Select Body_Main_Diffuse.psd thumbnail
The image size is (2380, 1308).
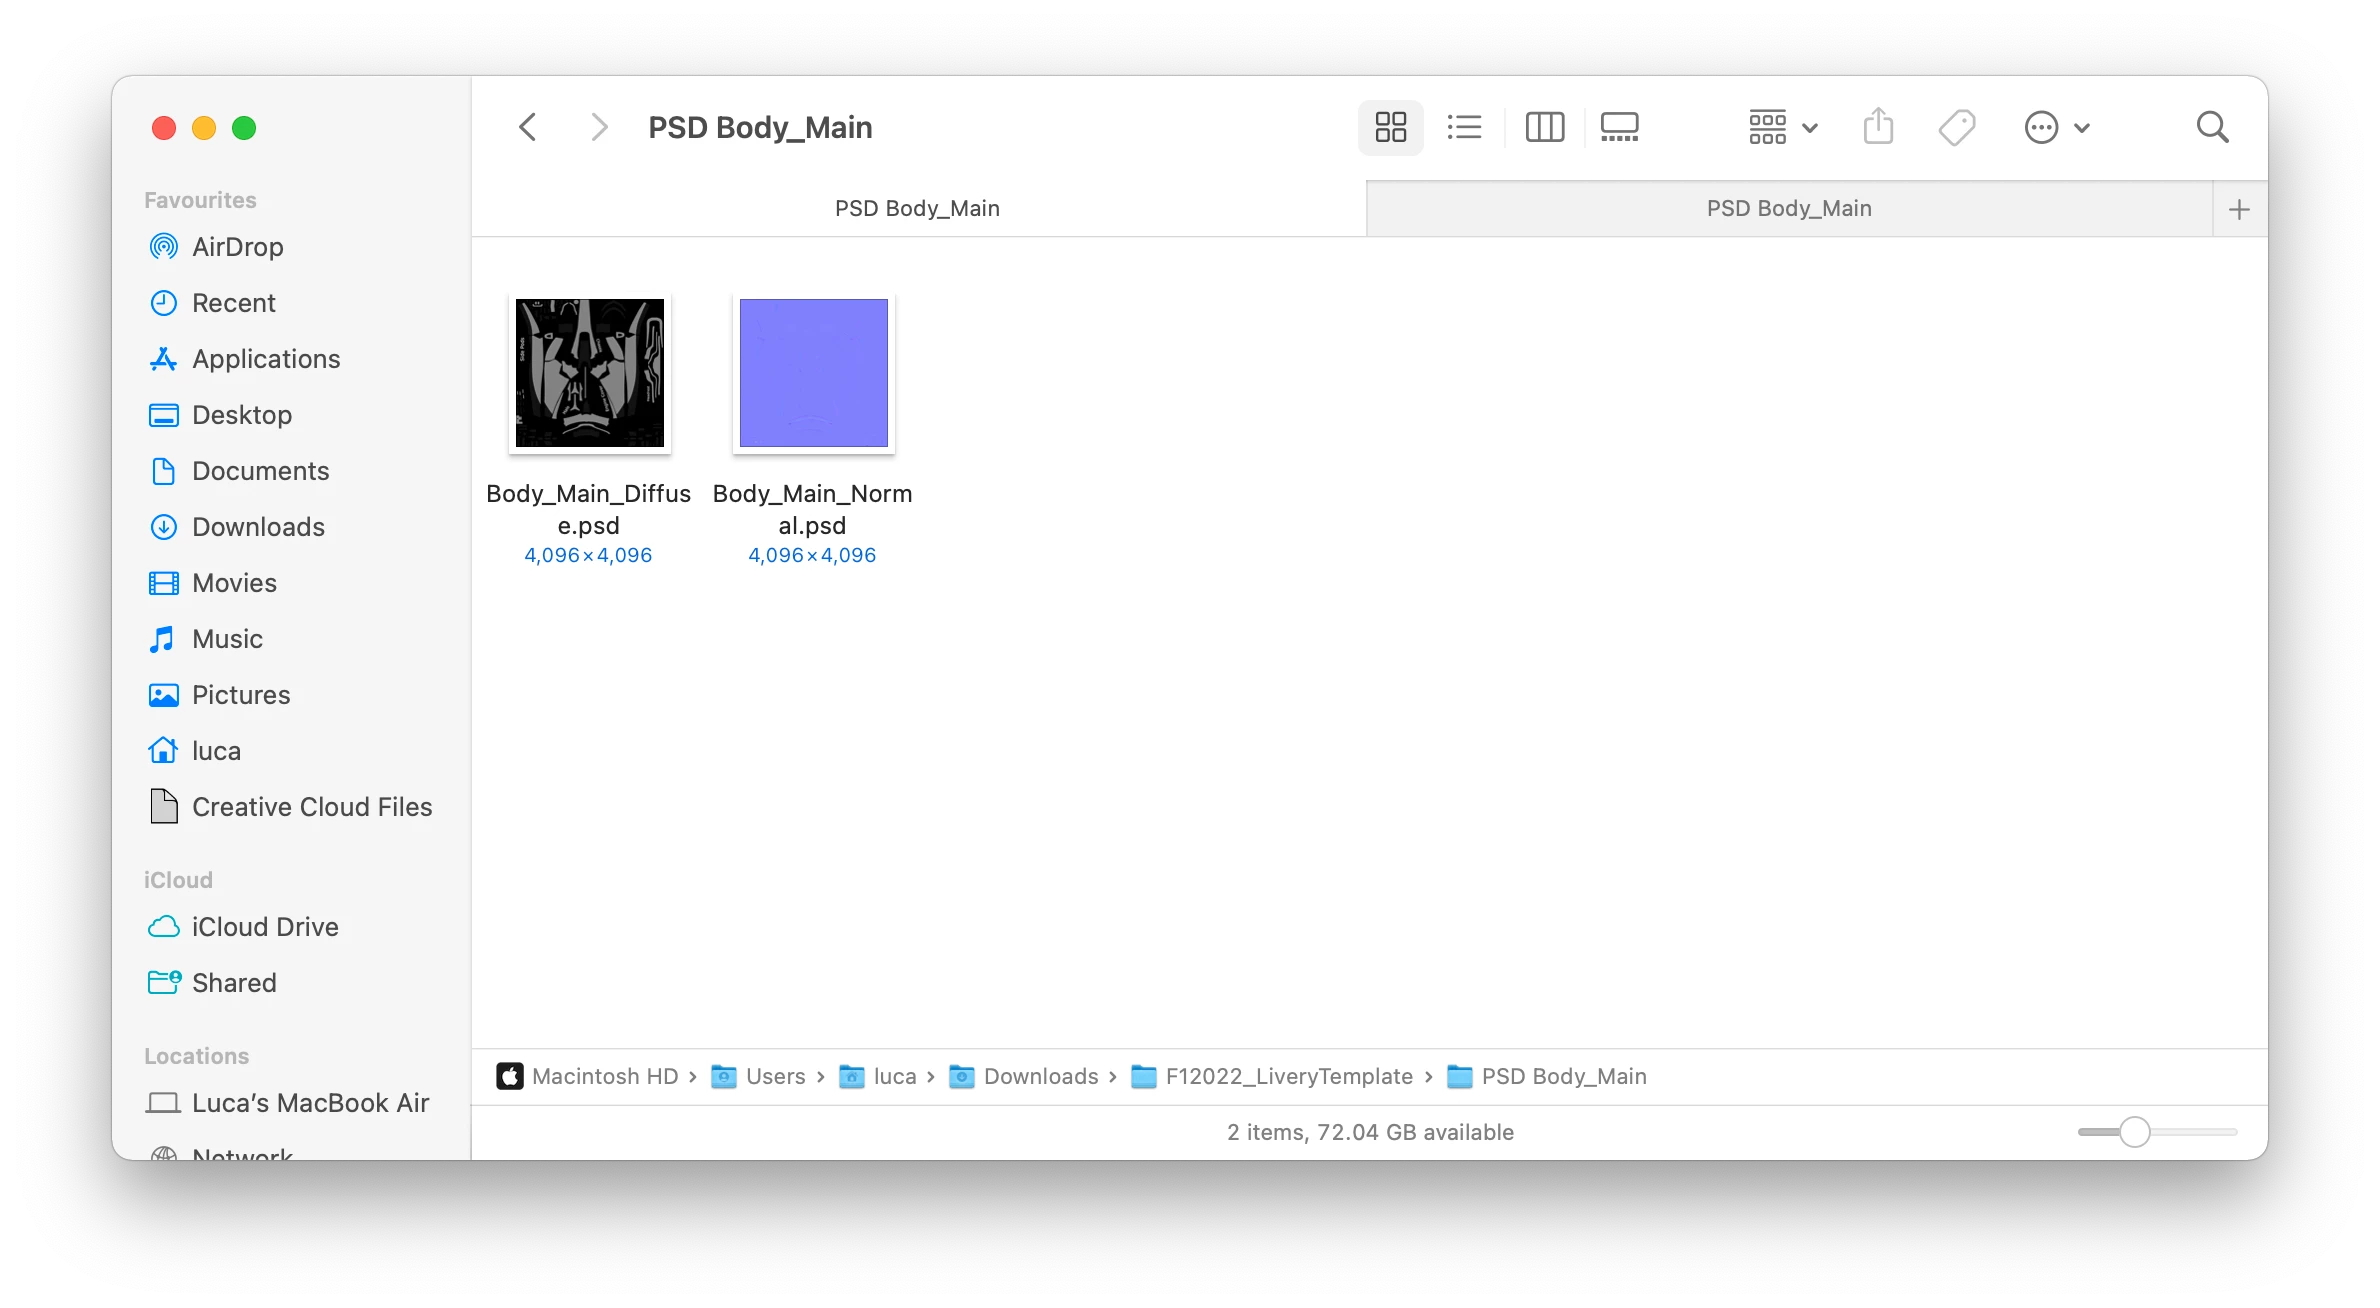coord(589,373)
